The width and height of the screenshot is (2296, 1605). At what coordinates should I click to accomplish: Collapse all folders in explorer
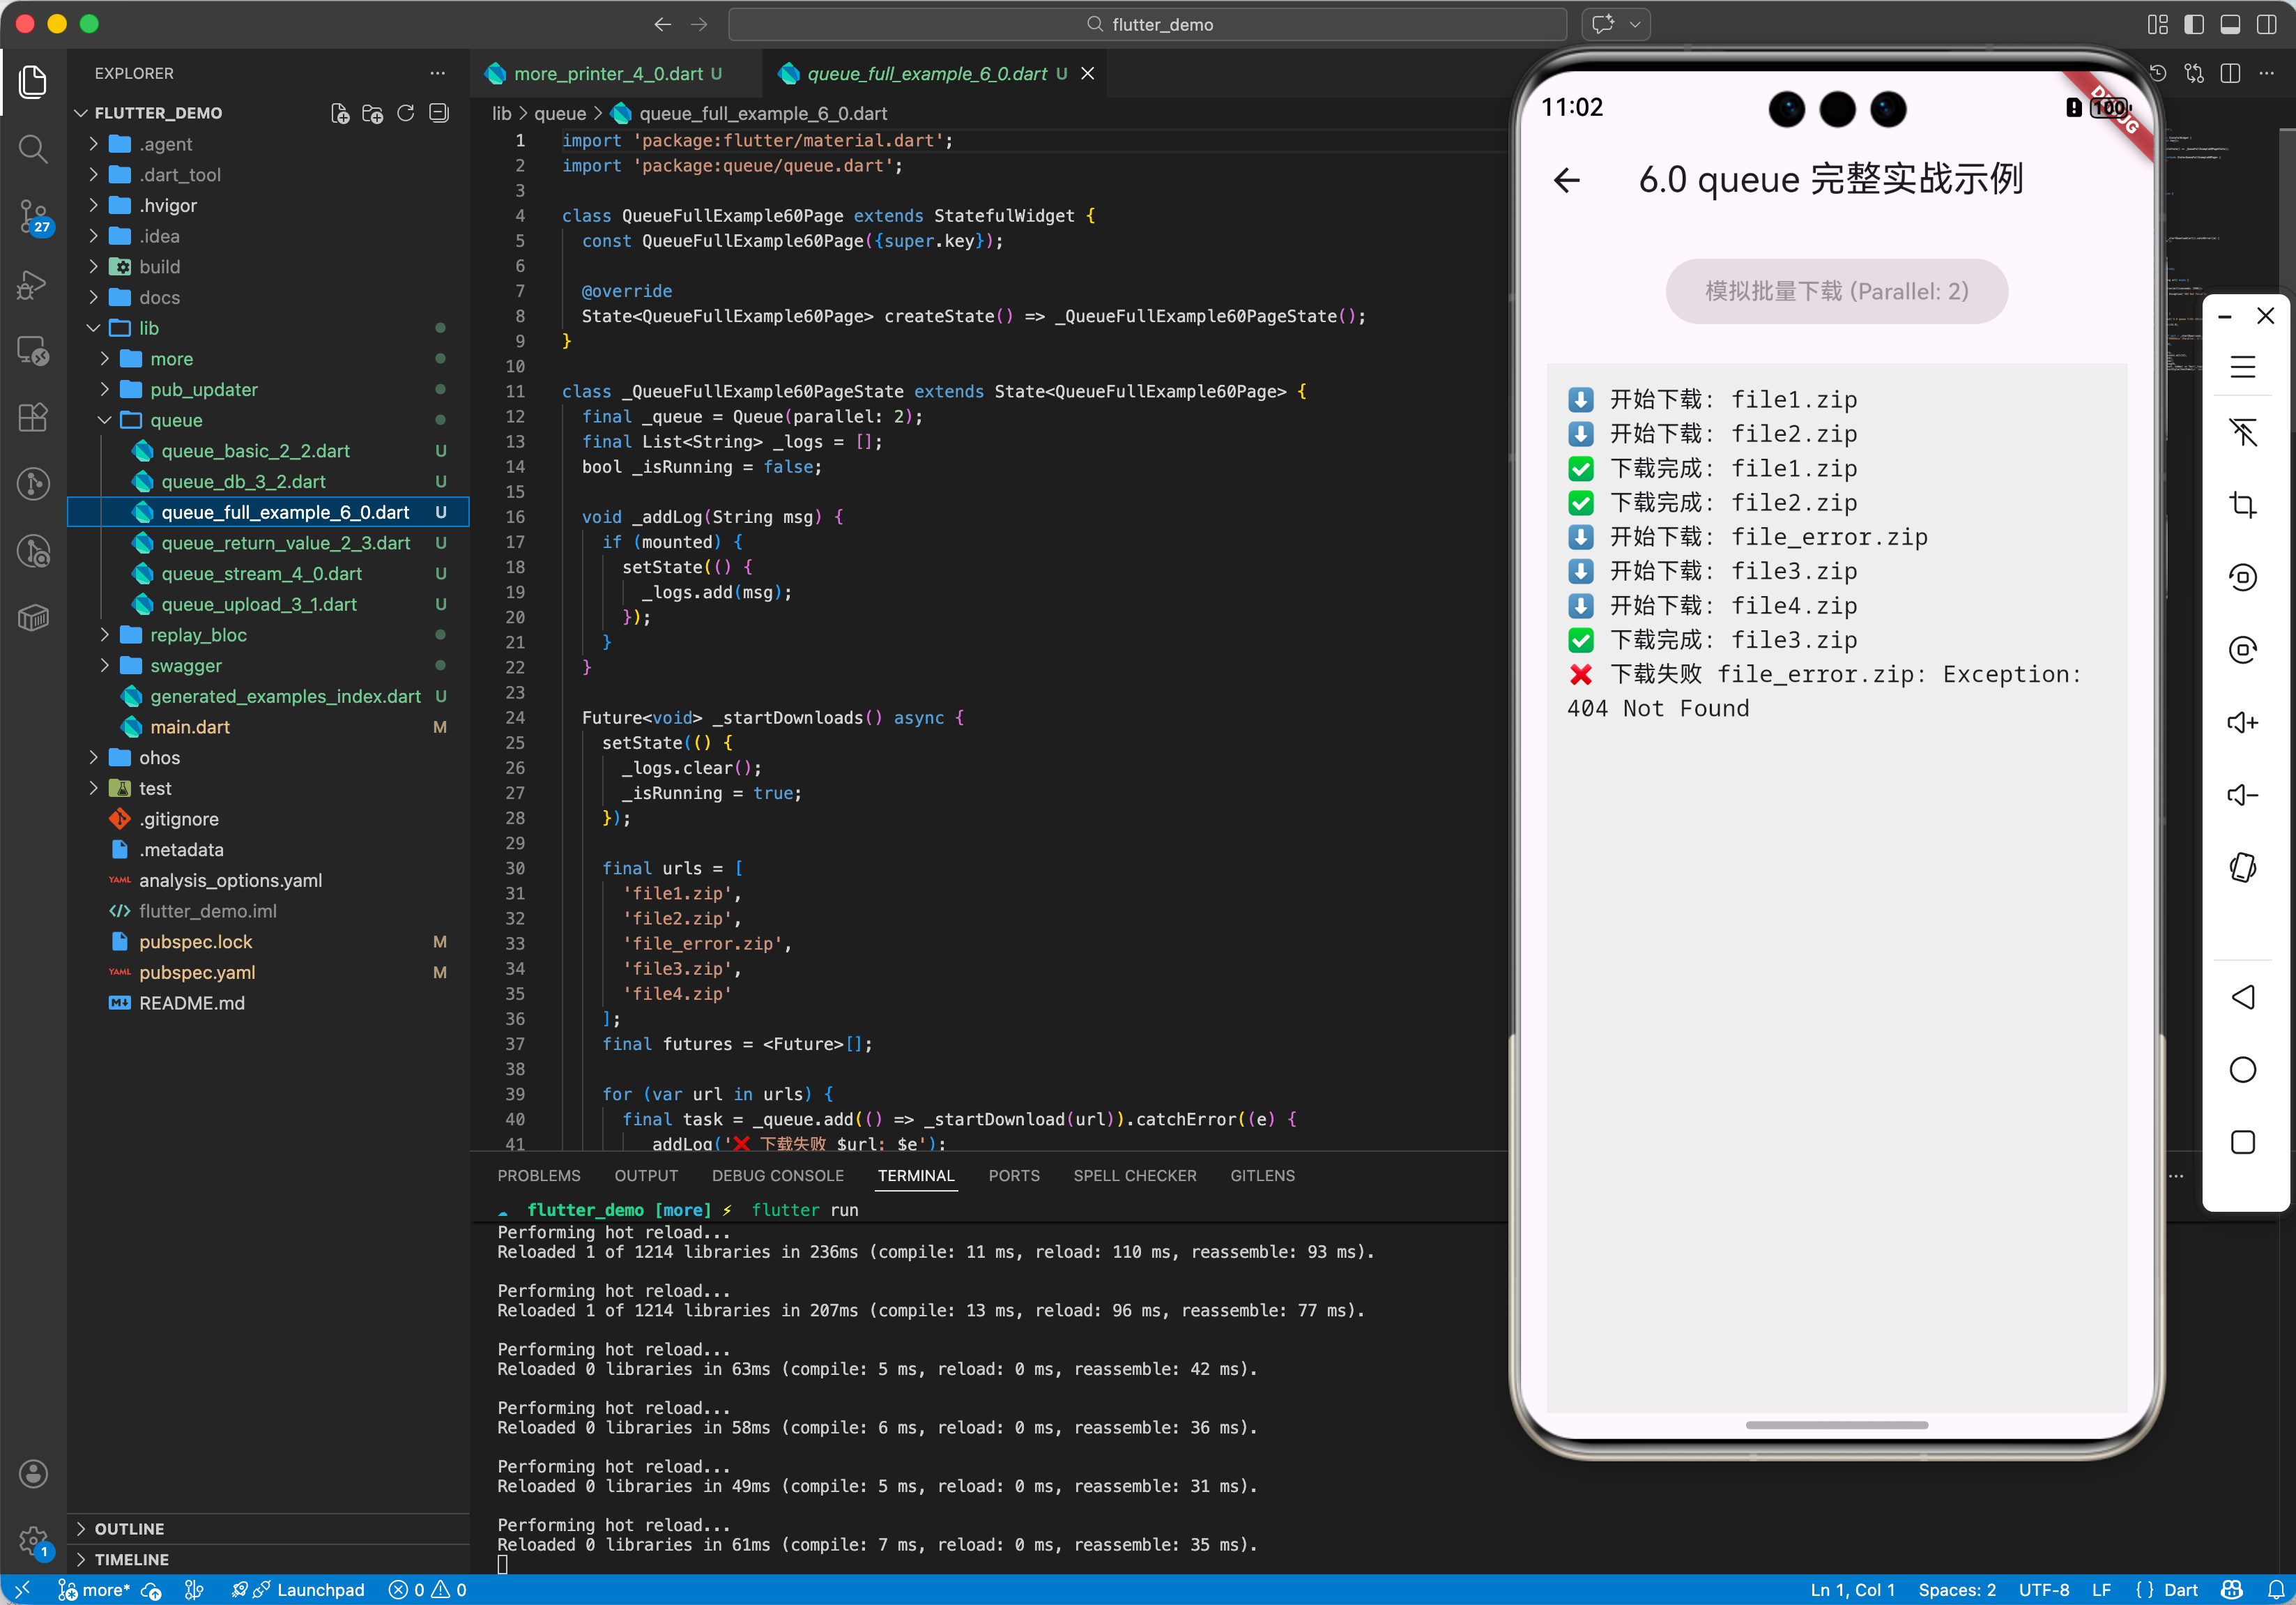tap(438, 113)
